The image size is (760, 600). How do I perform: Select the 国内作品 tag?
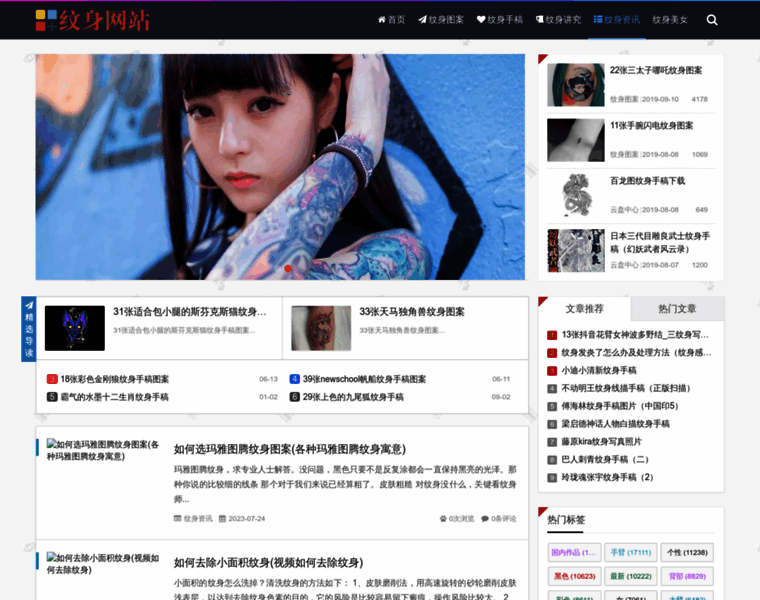pos(574,553)
